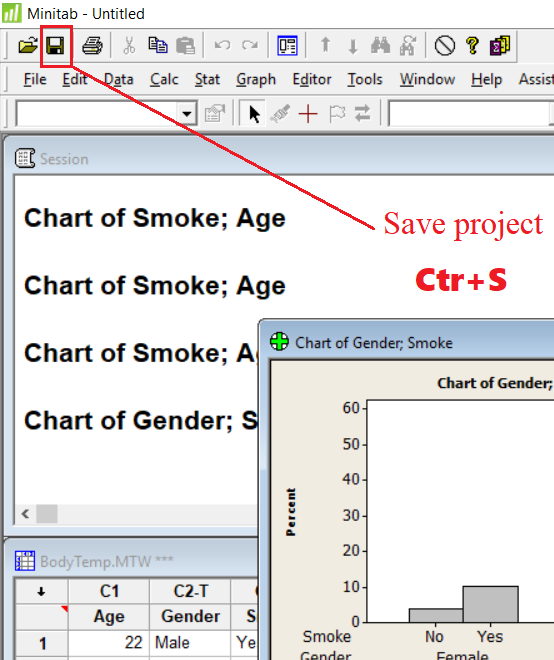Screen dimensions: 554x660
Task: Click the Save Project floppy disk icon
Action: (x=56, y=45)
